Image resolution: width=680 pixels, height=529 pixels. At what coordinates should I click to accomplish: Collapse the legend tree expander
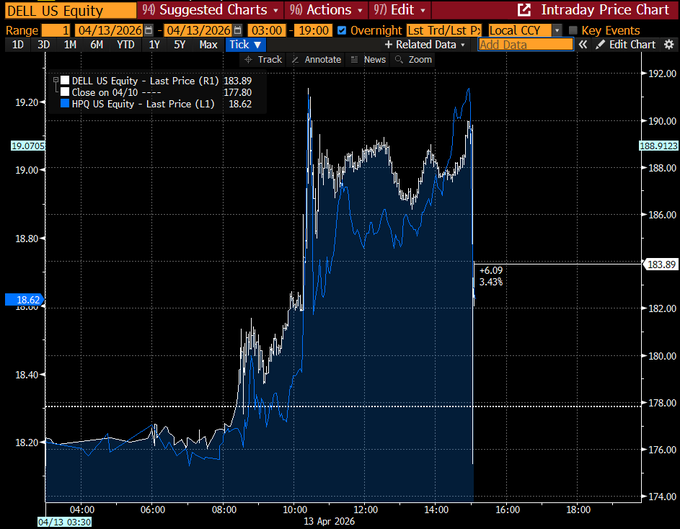56,81
